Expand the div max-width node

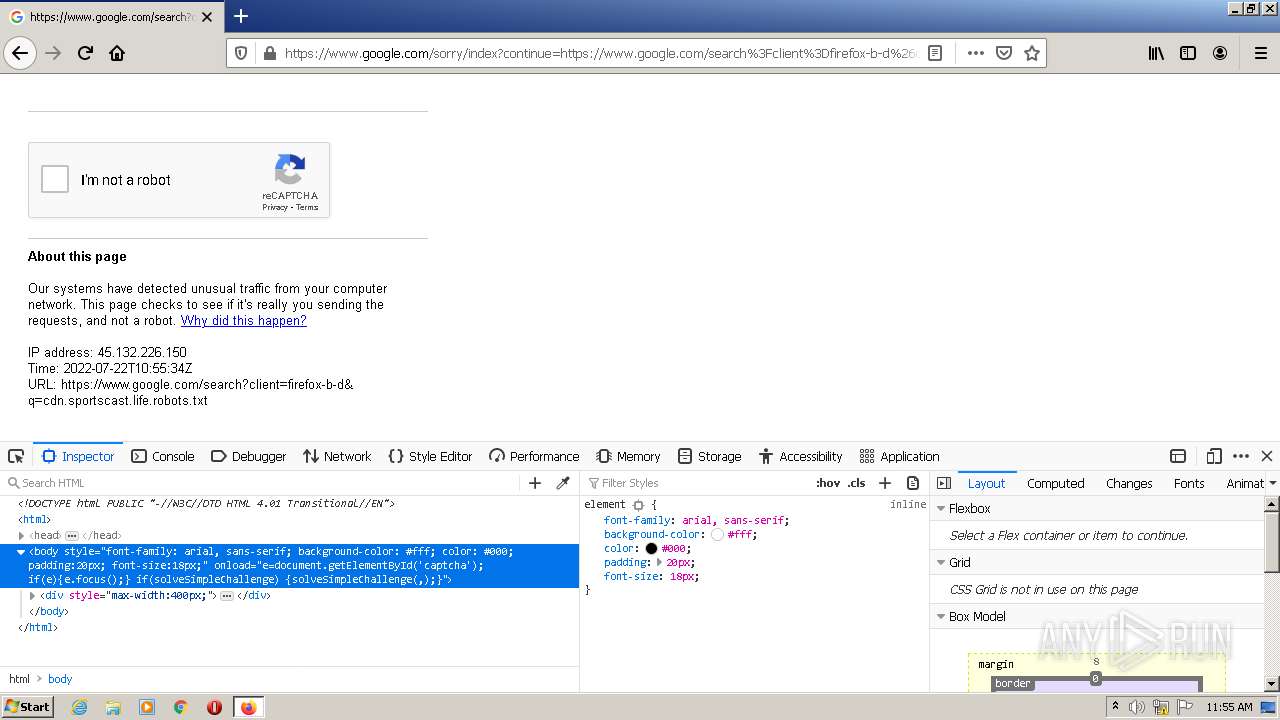click(33, 596)
